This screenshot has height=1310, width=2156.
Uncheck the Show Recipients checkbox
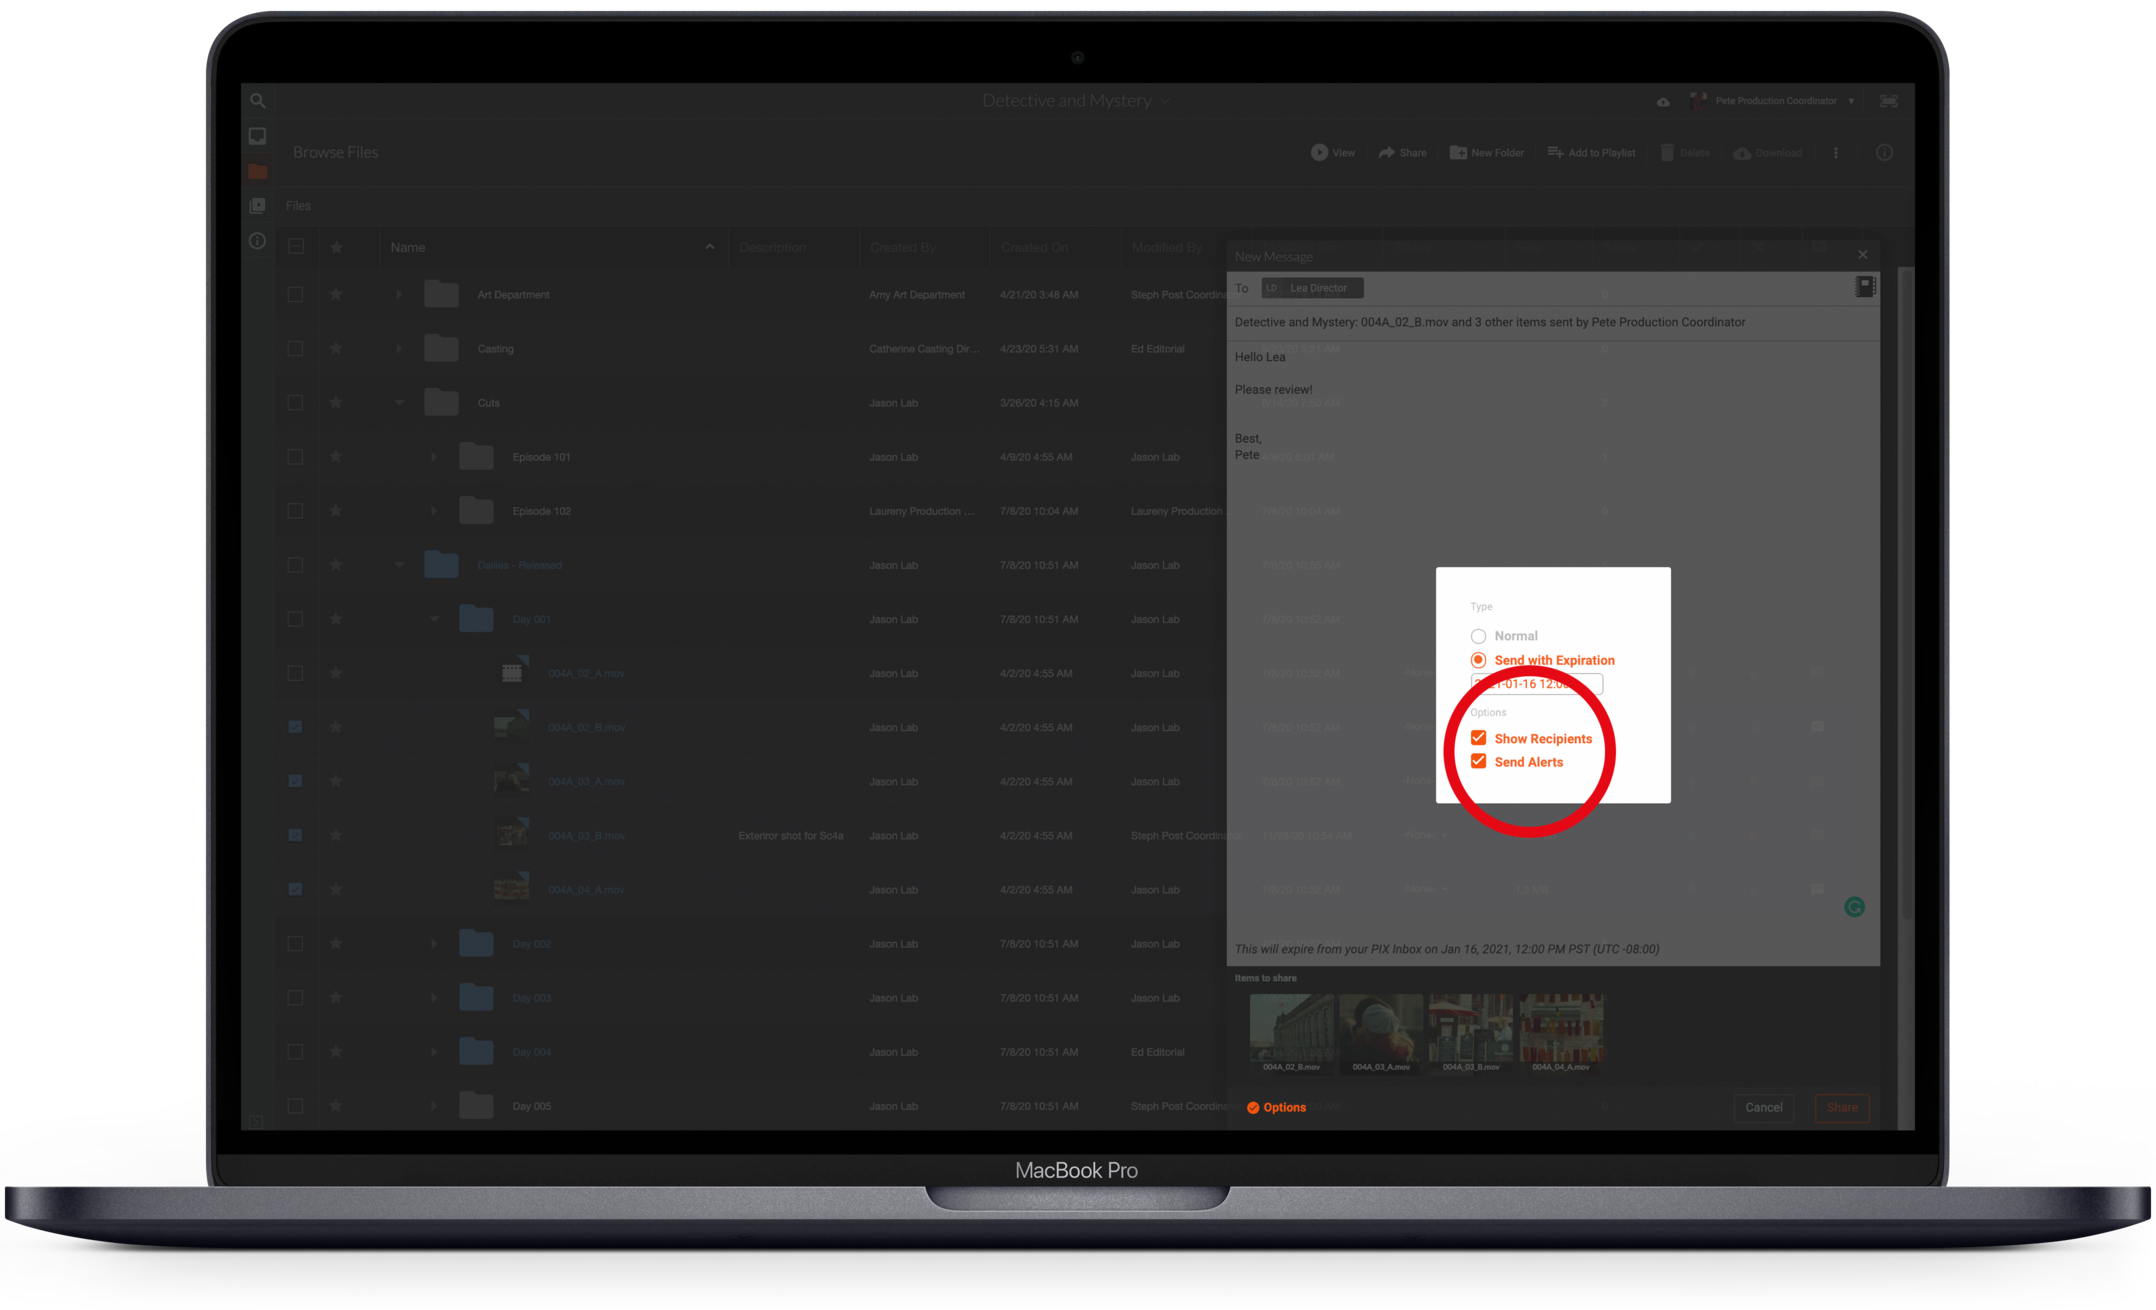click(1478, 738)
